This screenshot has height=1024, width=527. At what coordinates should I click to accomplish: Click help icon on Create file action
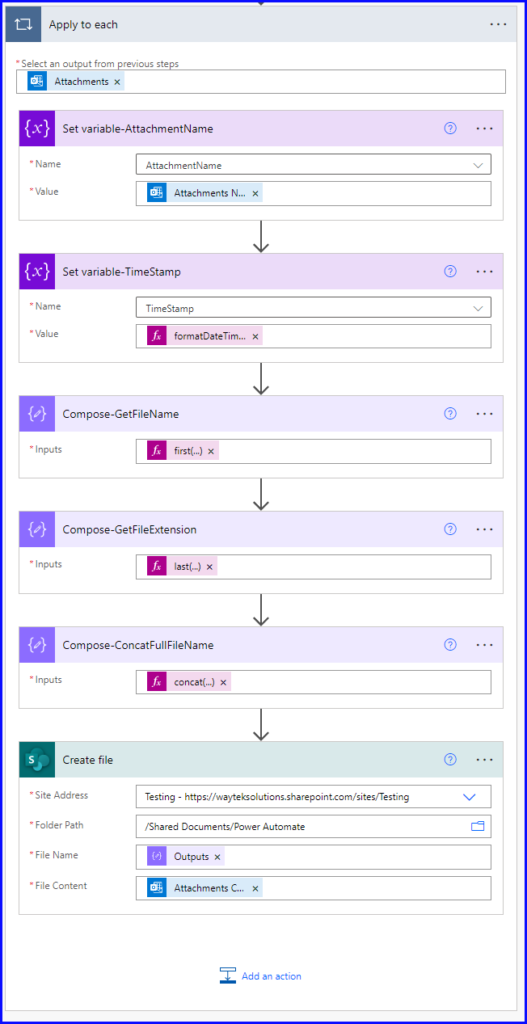(x=450, y=760)
